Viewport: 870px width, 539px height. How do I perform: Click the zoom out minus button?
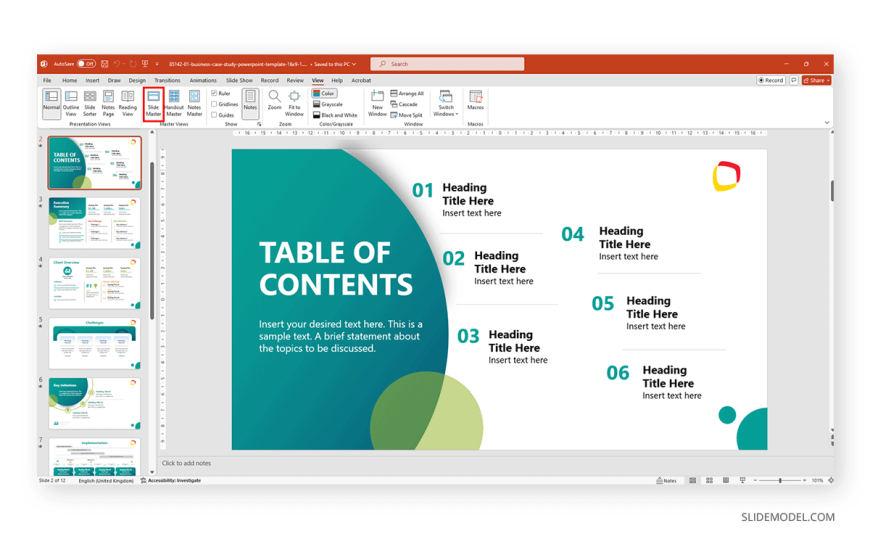click(x=755, y=481)
